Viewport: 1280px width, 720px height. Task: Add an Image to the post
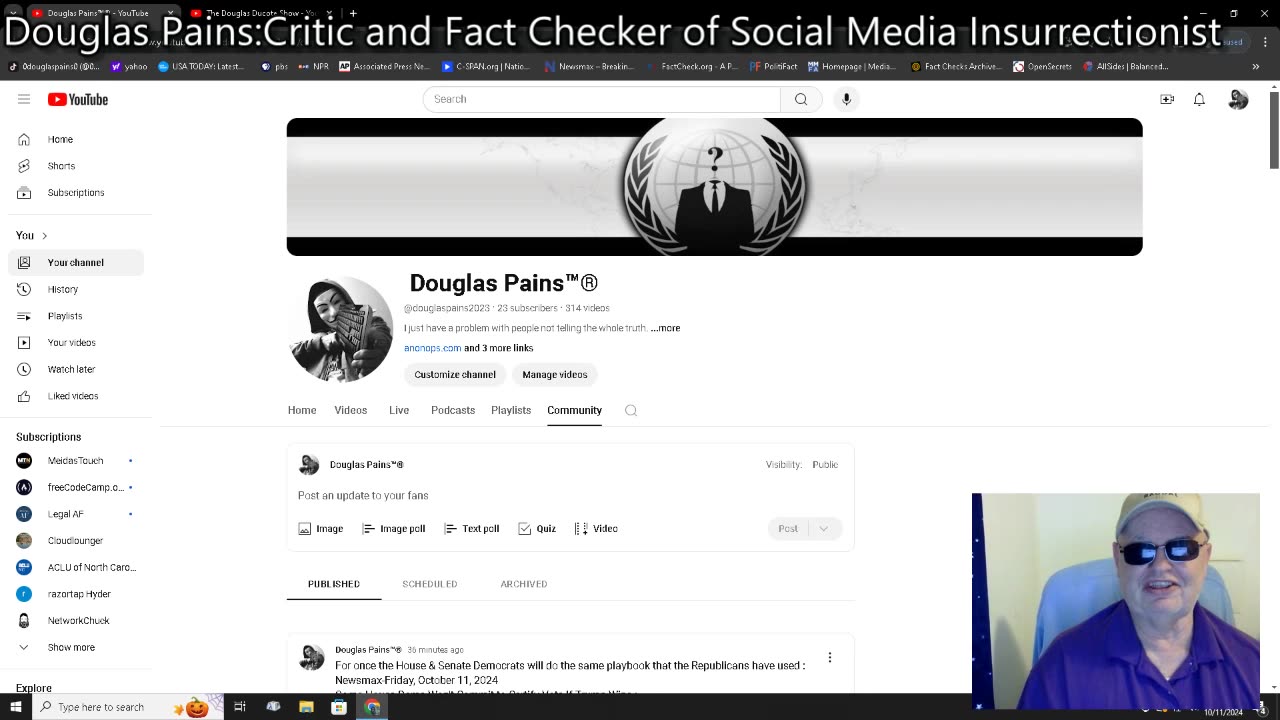321,528
